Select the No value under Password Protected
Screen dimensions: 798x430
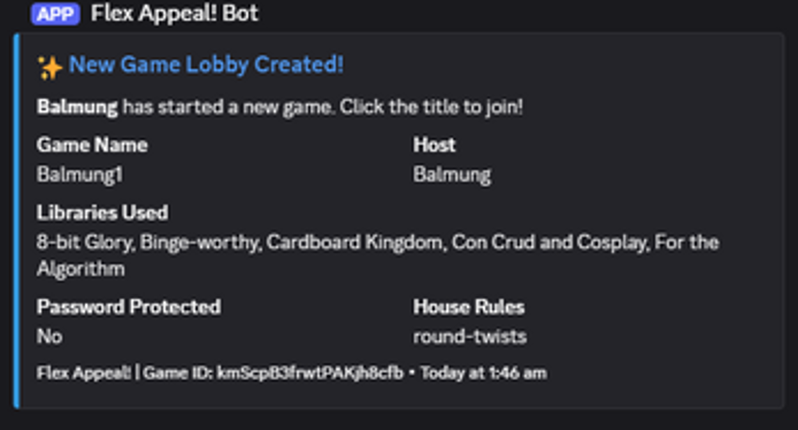49,337
